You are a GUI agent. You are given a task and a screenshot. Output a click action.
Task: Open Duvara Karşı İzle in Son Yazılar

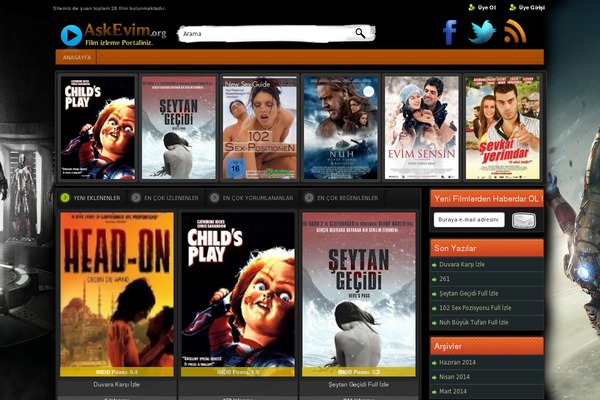(462, 264)
